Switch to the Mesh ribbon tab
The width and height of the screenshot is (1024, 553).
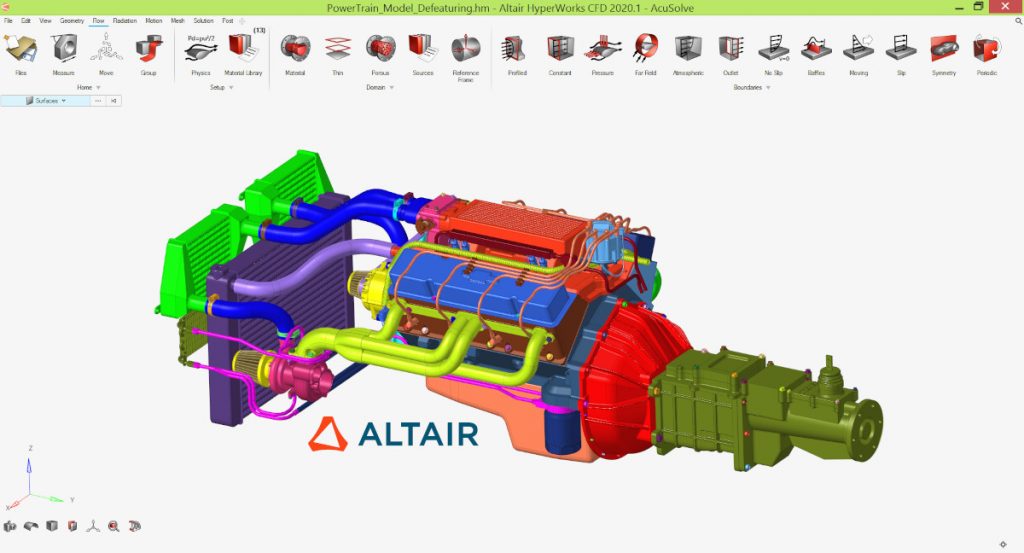tap(177, 20)
